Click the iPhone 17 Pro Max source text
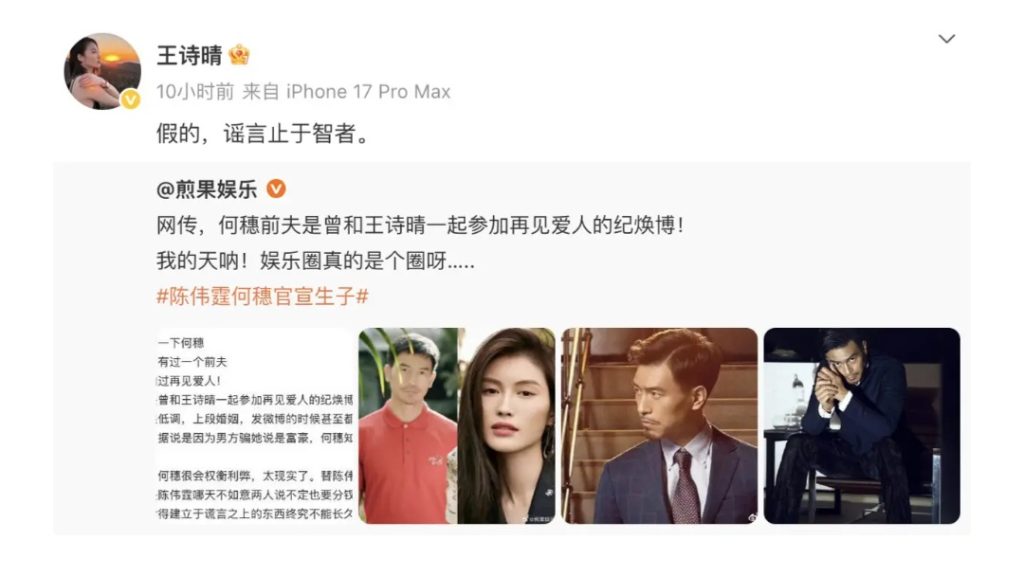The width and height of the screenshot is (1024, 576). click(x=368, y=91)
